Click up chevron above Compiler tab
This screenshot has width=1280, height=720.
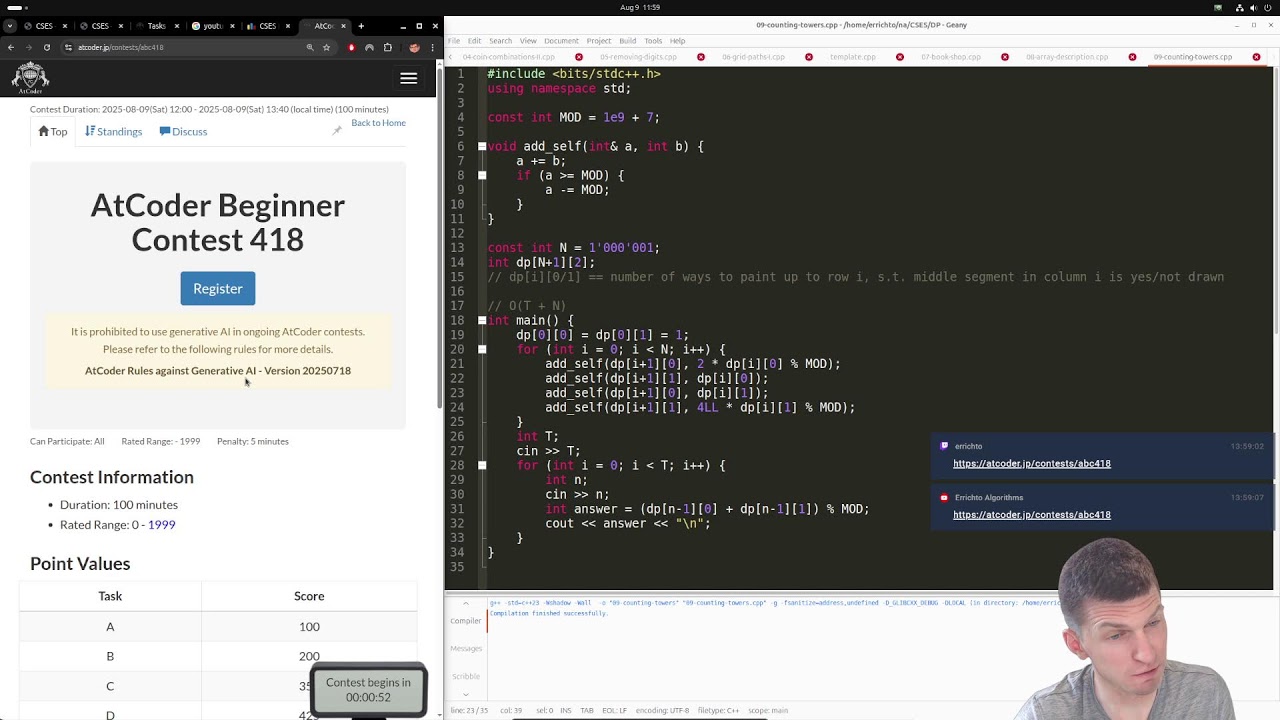(x=465, y=604)
